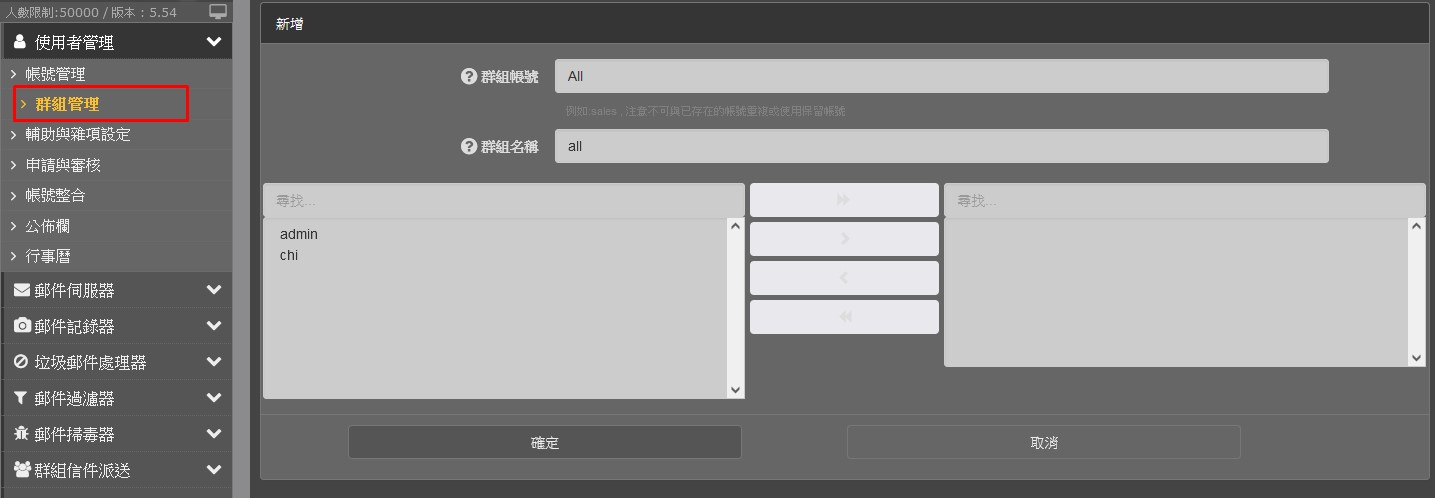1435x498 pixels.
Task: Click the move-all-left double arrow button
Action: pyautogui.click(x=844, y=317)
